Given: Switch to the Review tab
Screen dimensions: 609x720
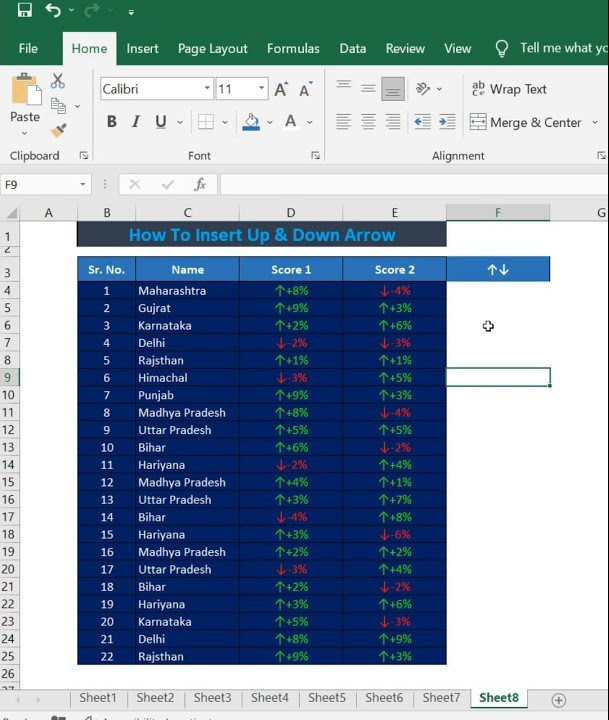Looking at the screenshot, I should (405, 48).
